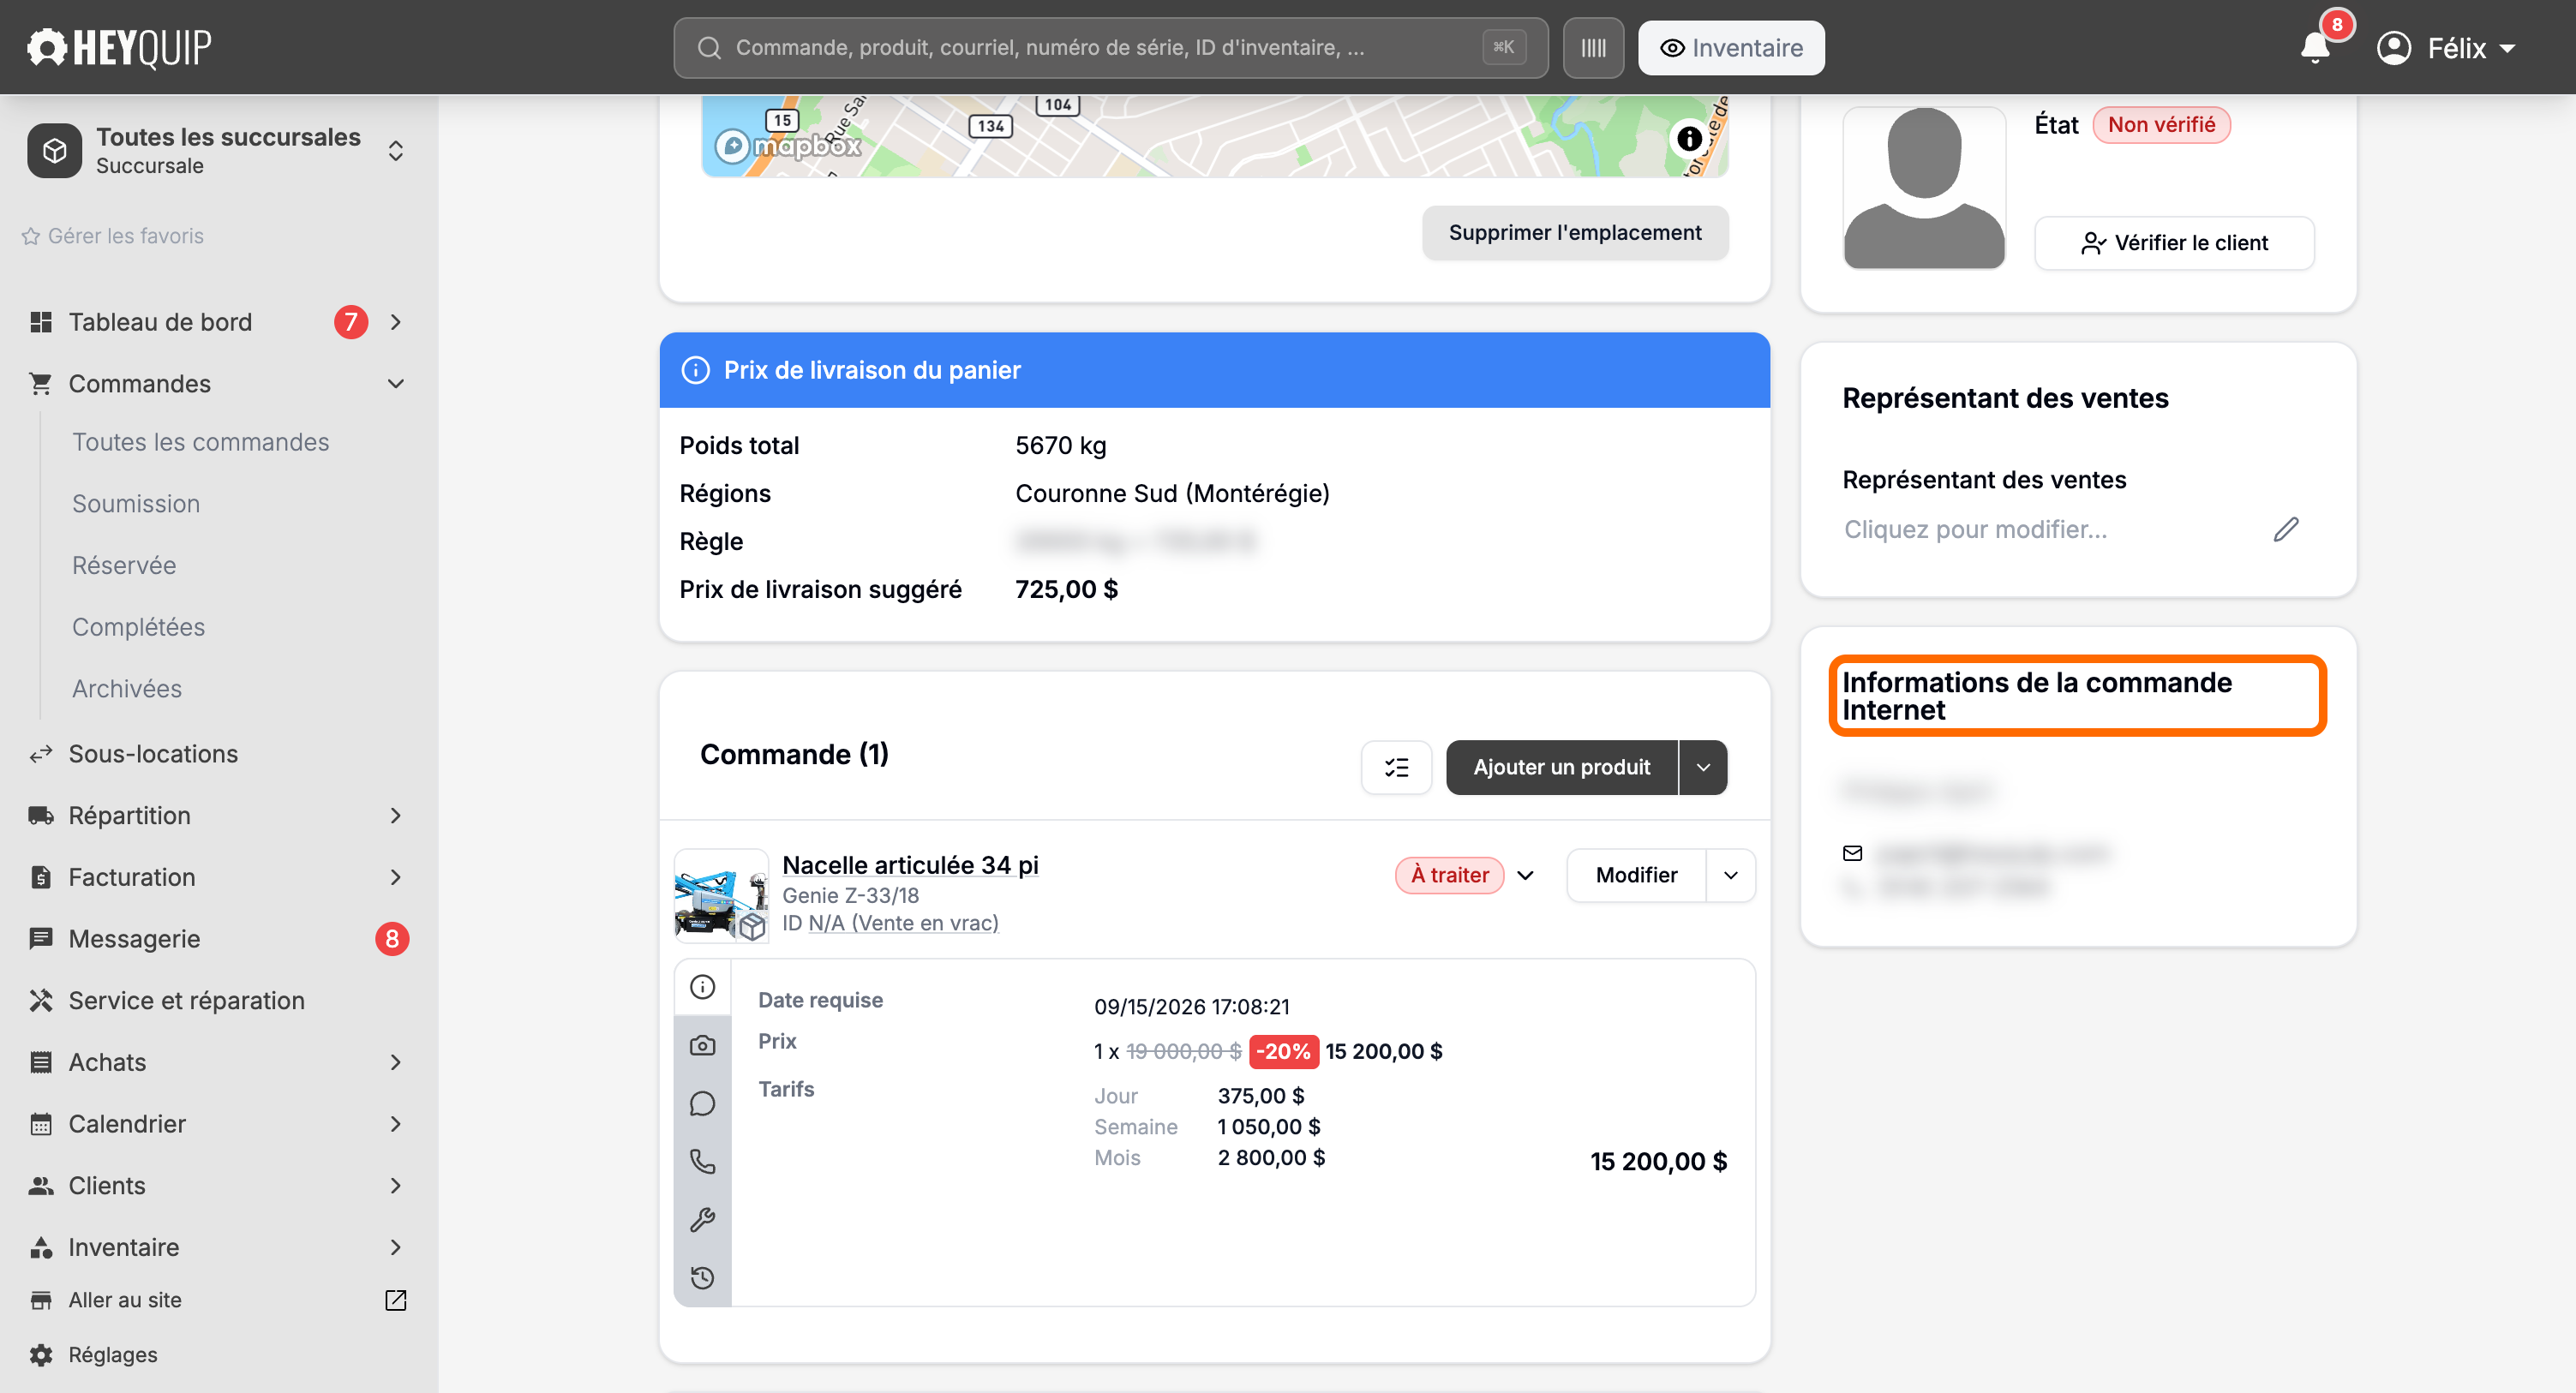Open the phone tab icon on the product
Screen dimensions: 2576x1393
point(703,1161)
